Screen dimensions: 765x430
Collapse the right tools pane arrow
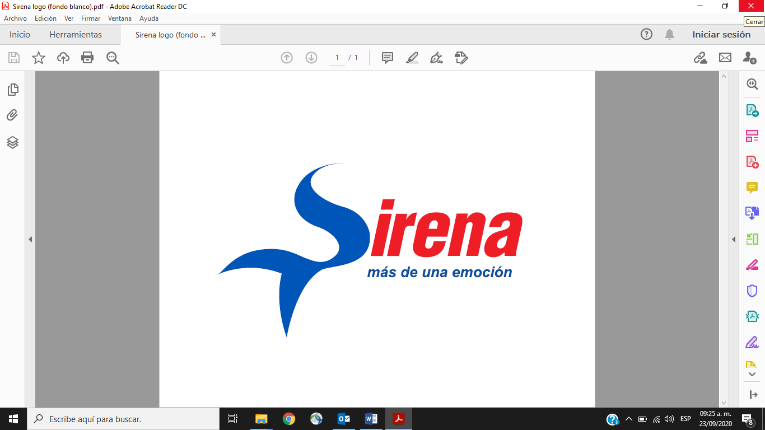[x=734, y=239]
